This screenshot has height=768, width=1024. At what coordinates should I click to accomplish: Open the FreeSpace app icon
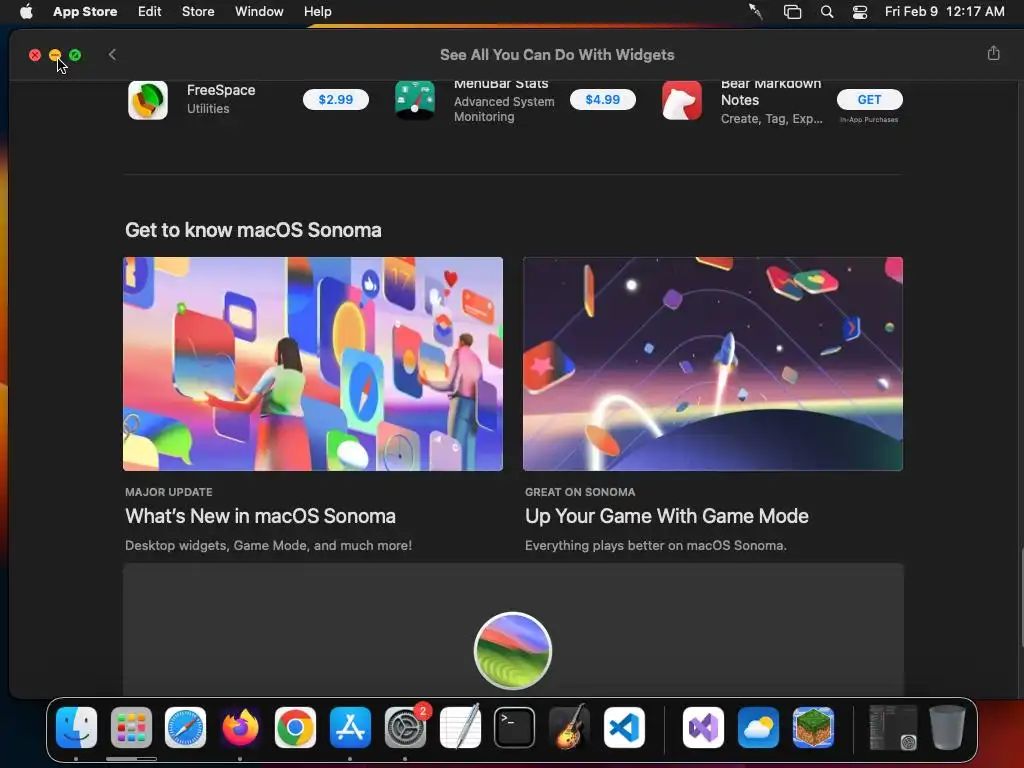click(x=148, y=100)
